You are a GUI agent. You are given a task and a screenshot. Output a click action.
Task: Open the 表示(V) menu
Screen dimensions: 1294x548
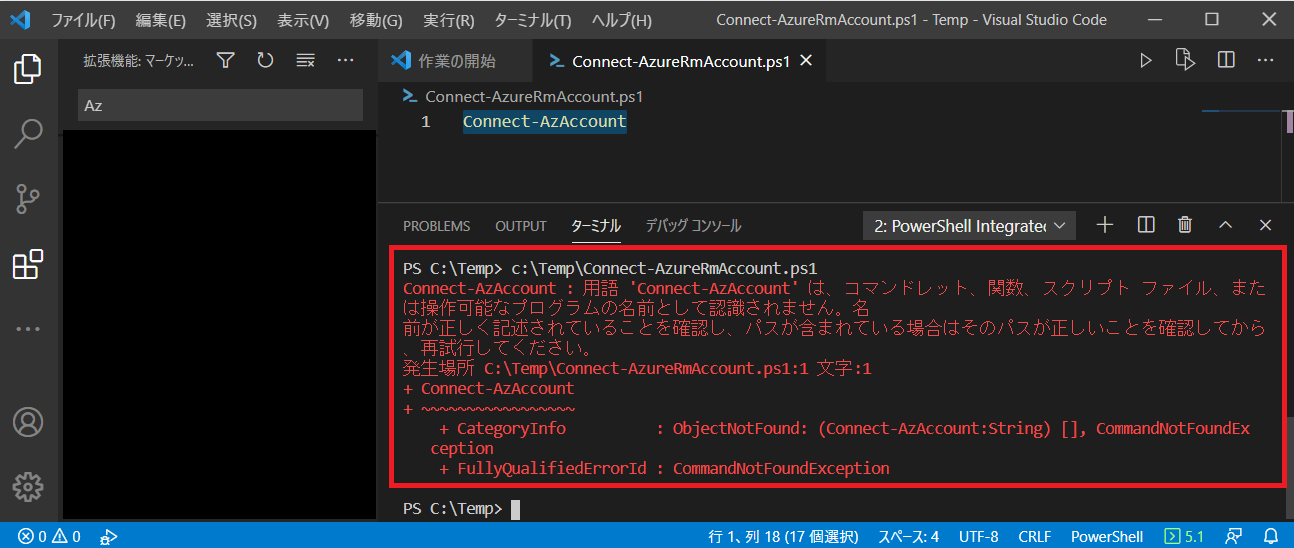pos(304,20)
